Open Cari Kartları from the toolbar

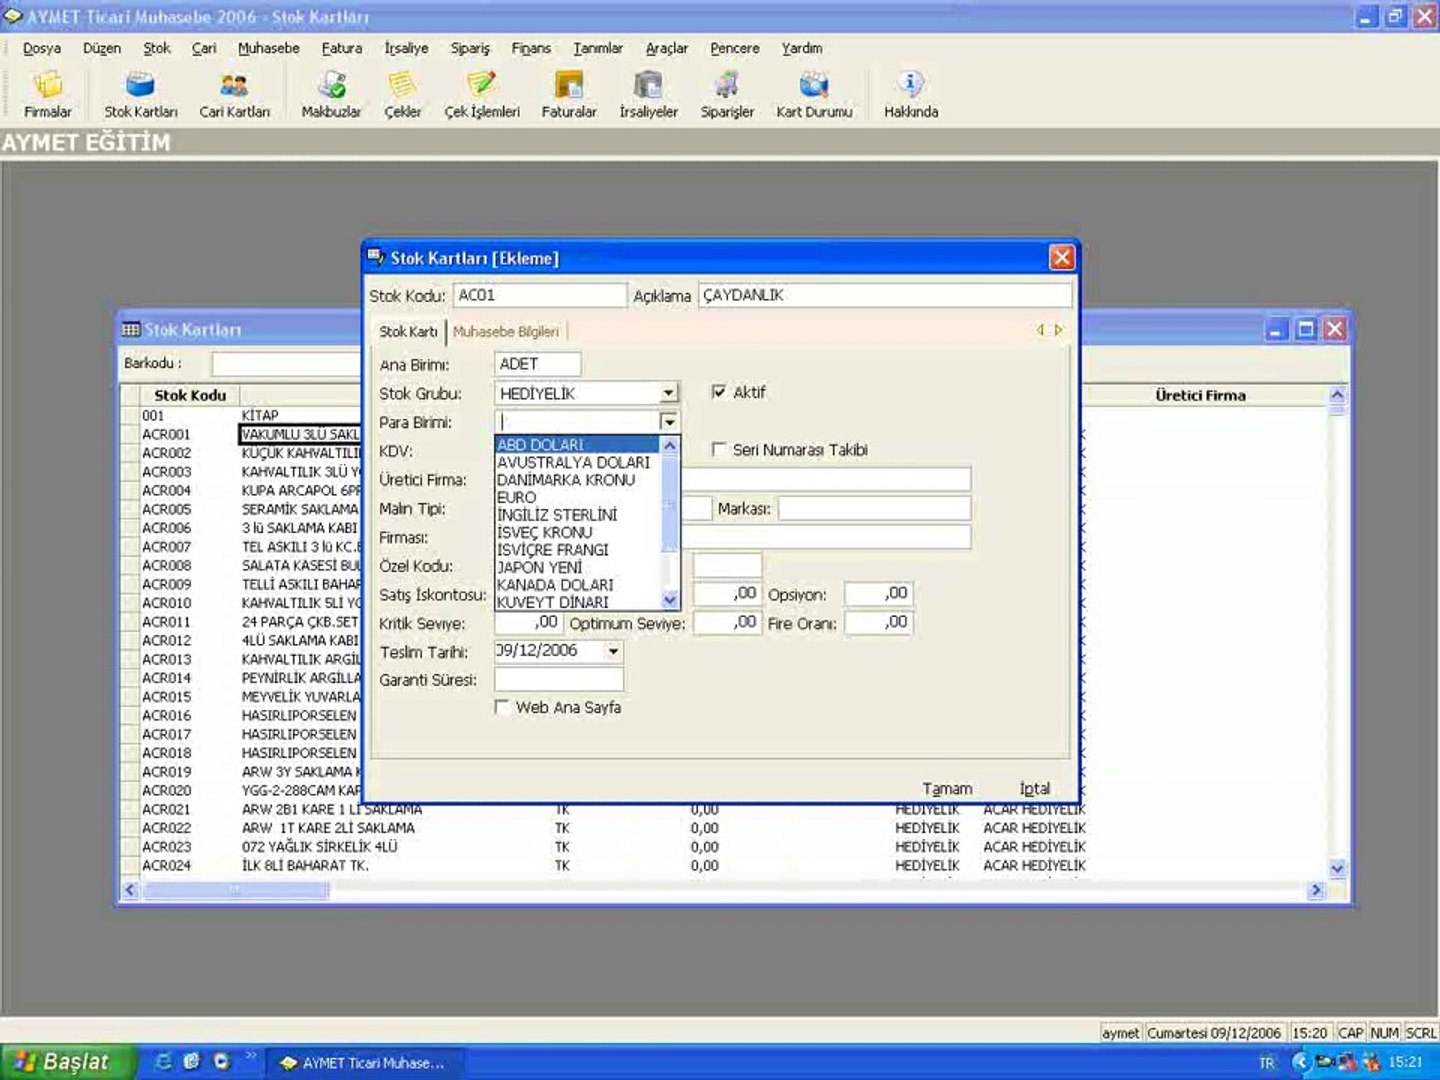[234, 94]
